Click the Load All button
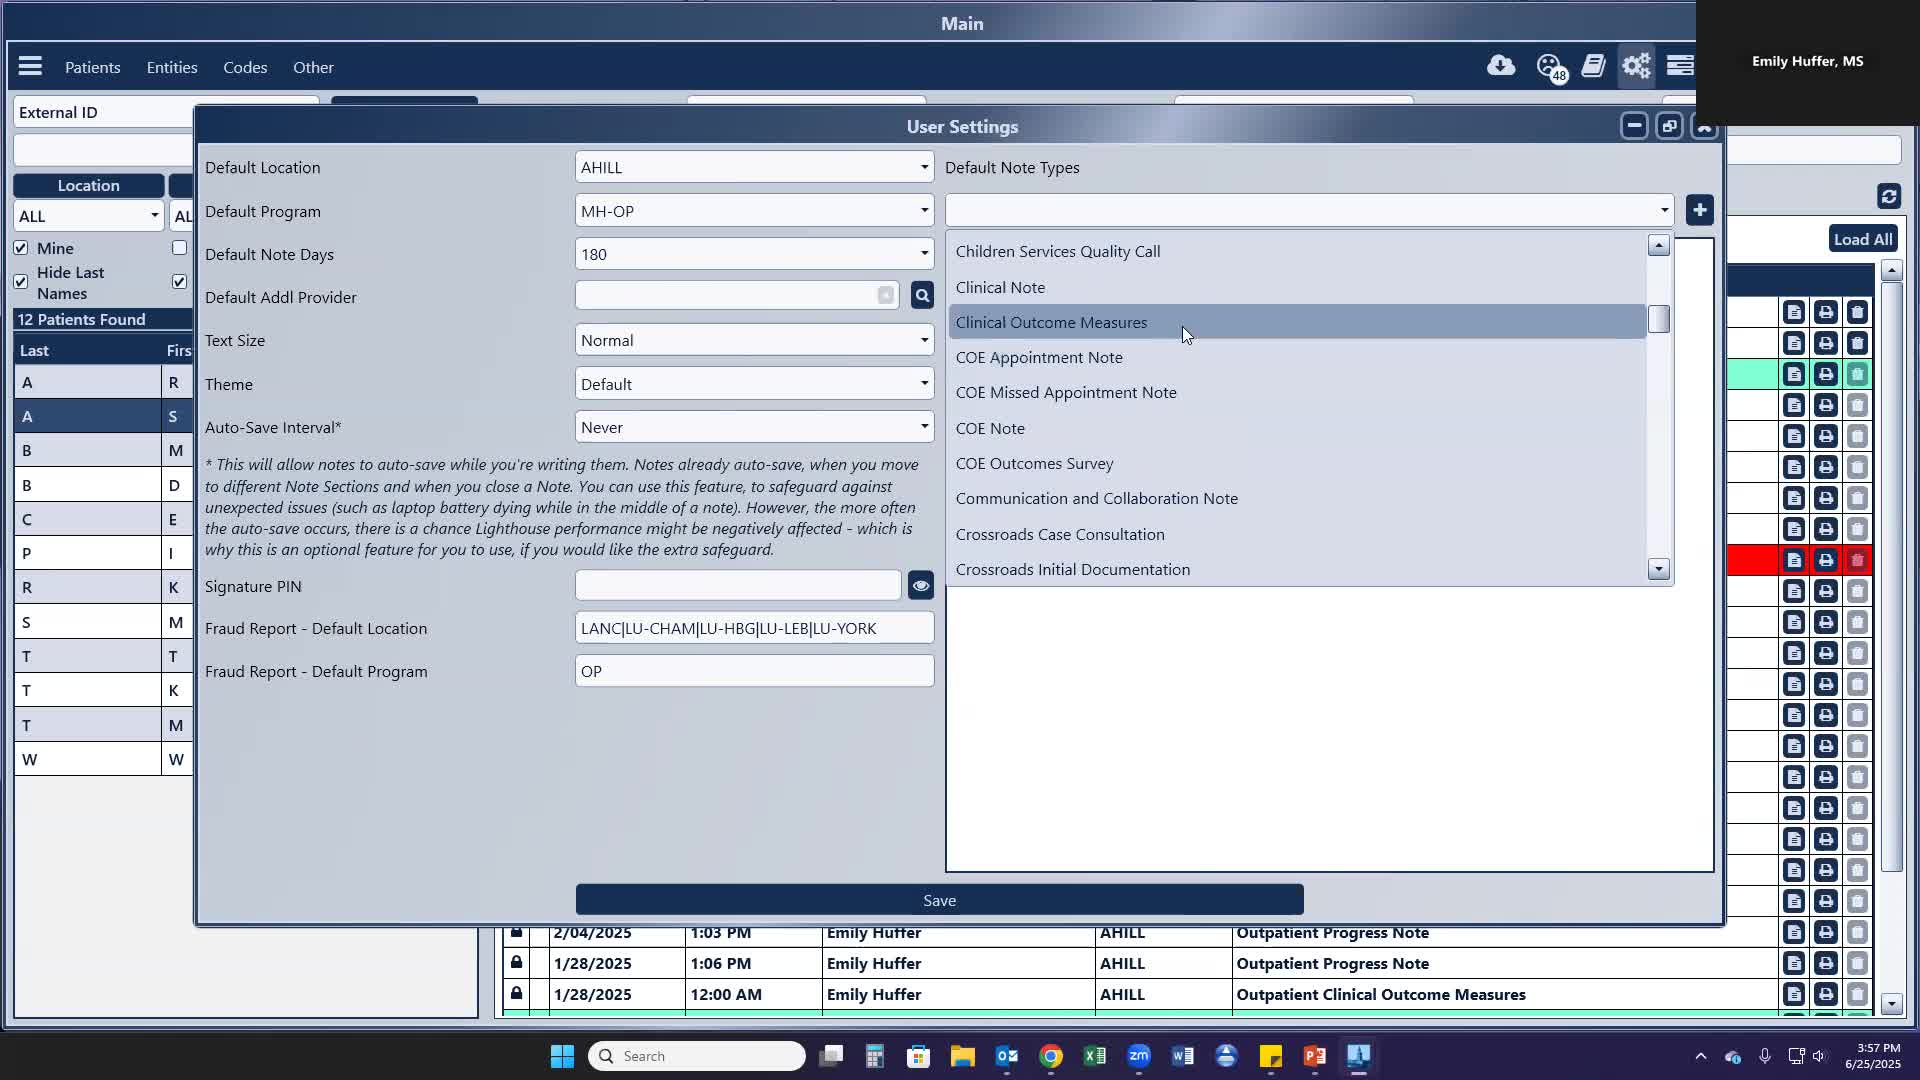The width and height of the screenshot is (1920, 1080). 1861,238
